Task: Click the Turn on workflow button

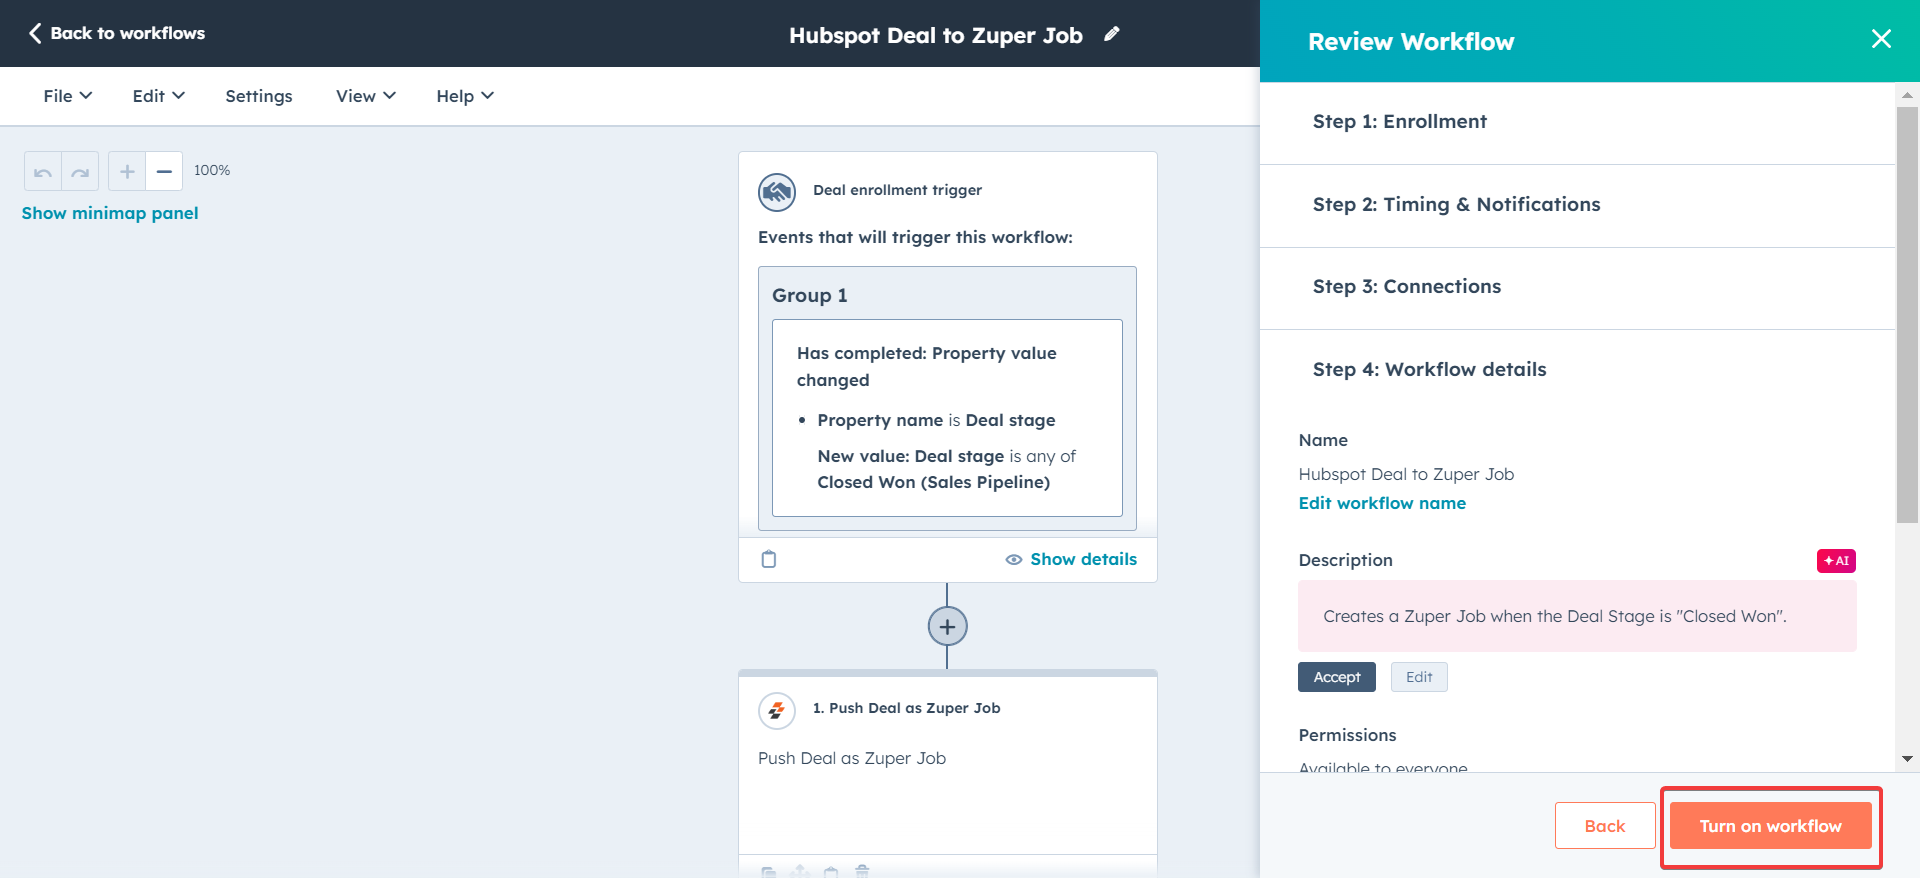Action: point(1770,826)
